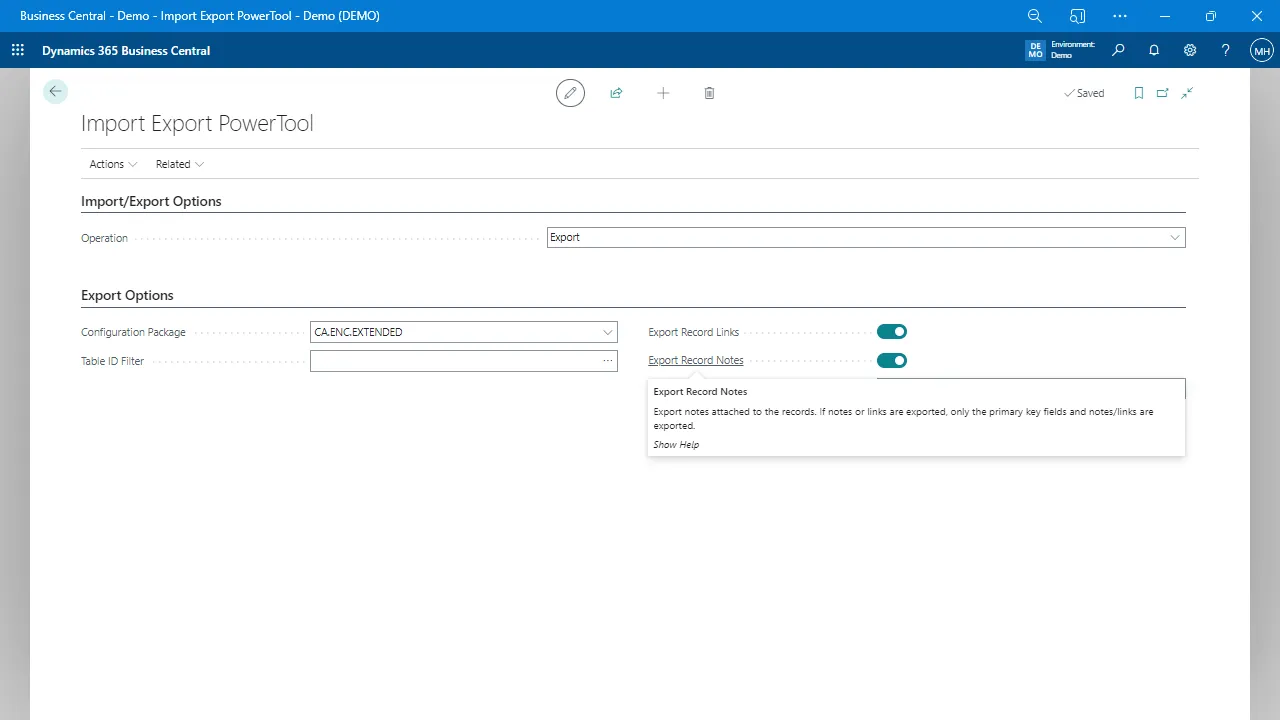
Task: Expand the Operation dropdown
Action: click(1174, 238)
